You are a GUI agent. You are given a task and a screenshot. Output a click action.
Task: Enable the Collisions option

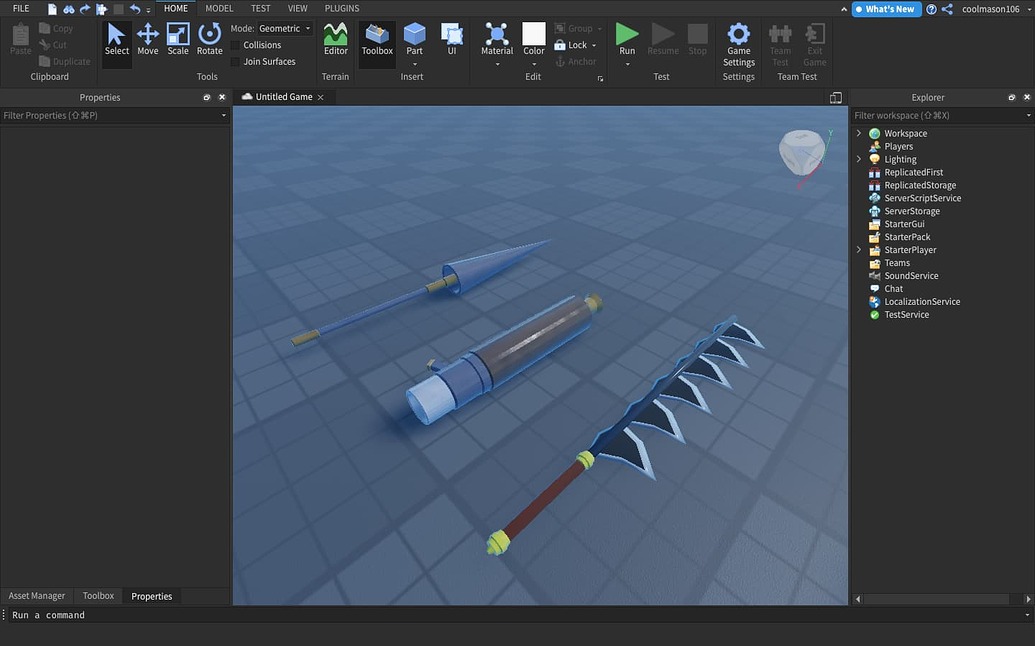click(x=260, y=44)
